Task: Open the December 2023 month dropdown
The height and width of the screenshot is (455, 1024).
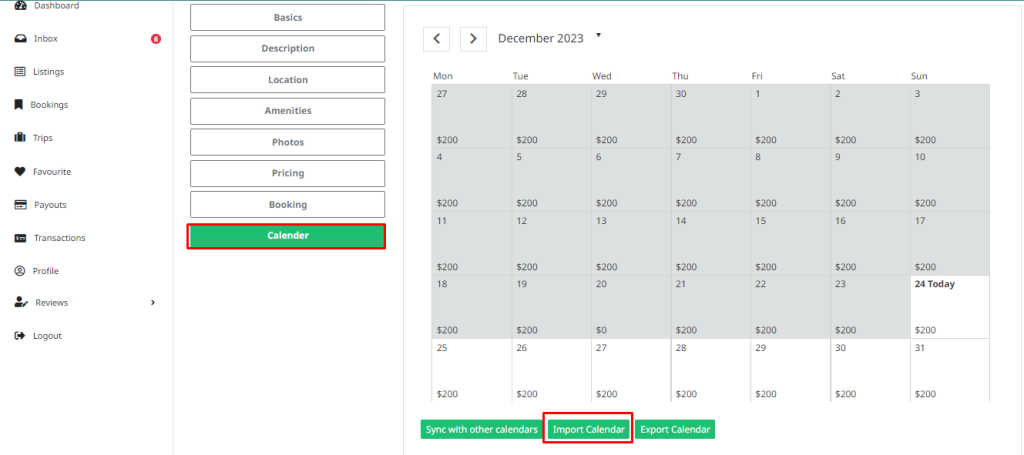Action: 599,35
